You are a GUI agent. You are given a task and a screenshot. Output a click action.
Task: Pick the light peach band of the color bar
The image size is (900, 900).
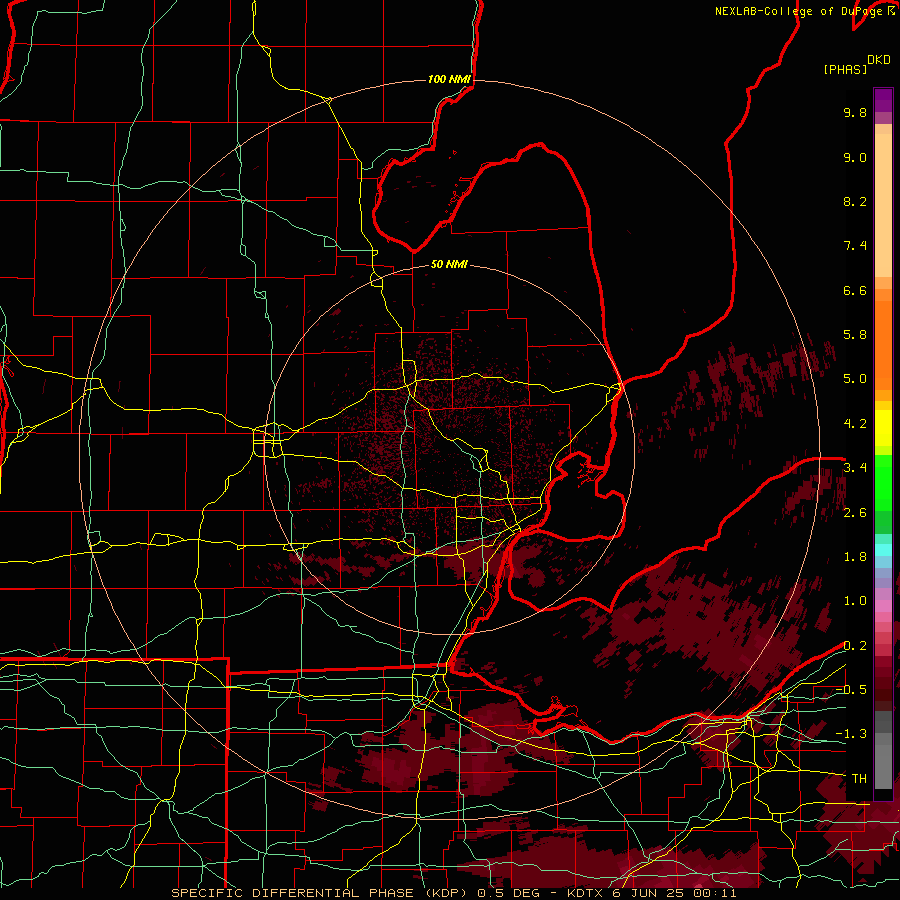tap(883, 205)
